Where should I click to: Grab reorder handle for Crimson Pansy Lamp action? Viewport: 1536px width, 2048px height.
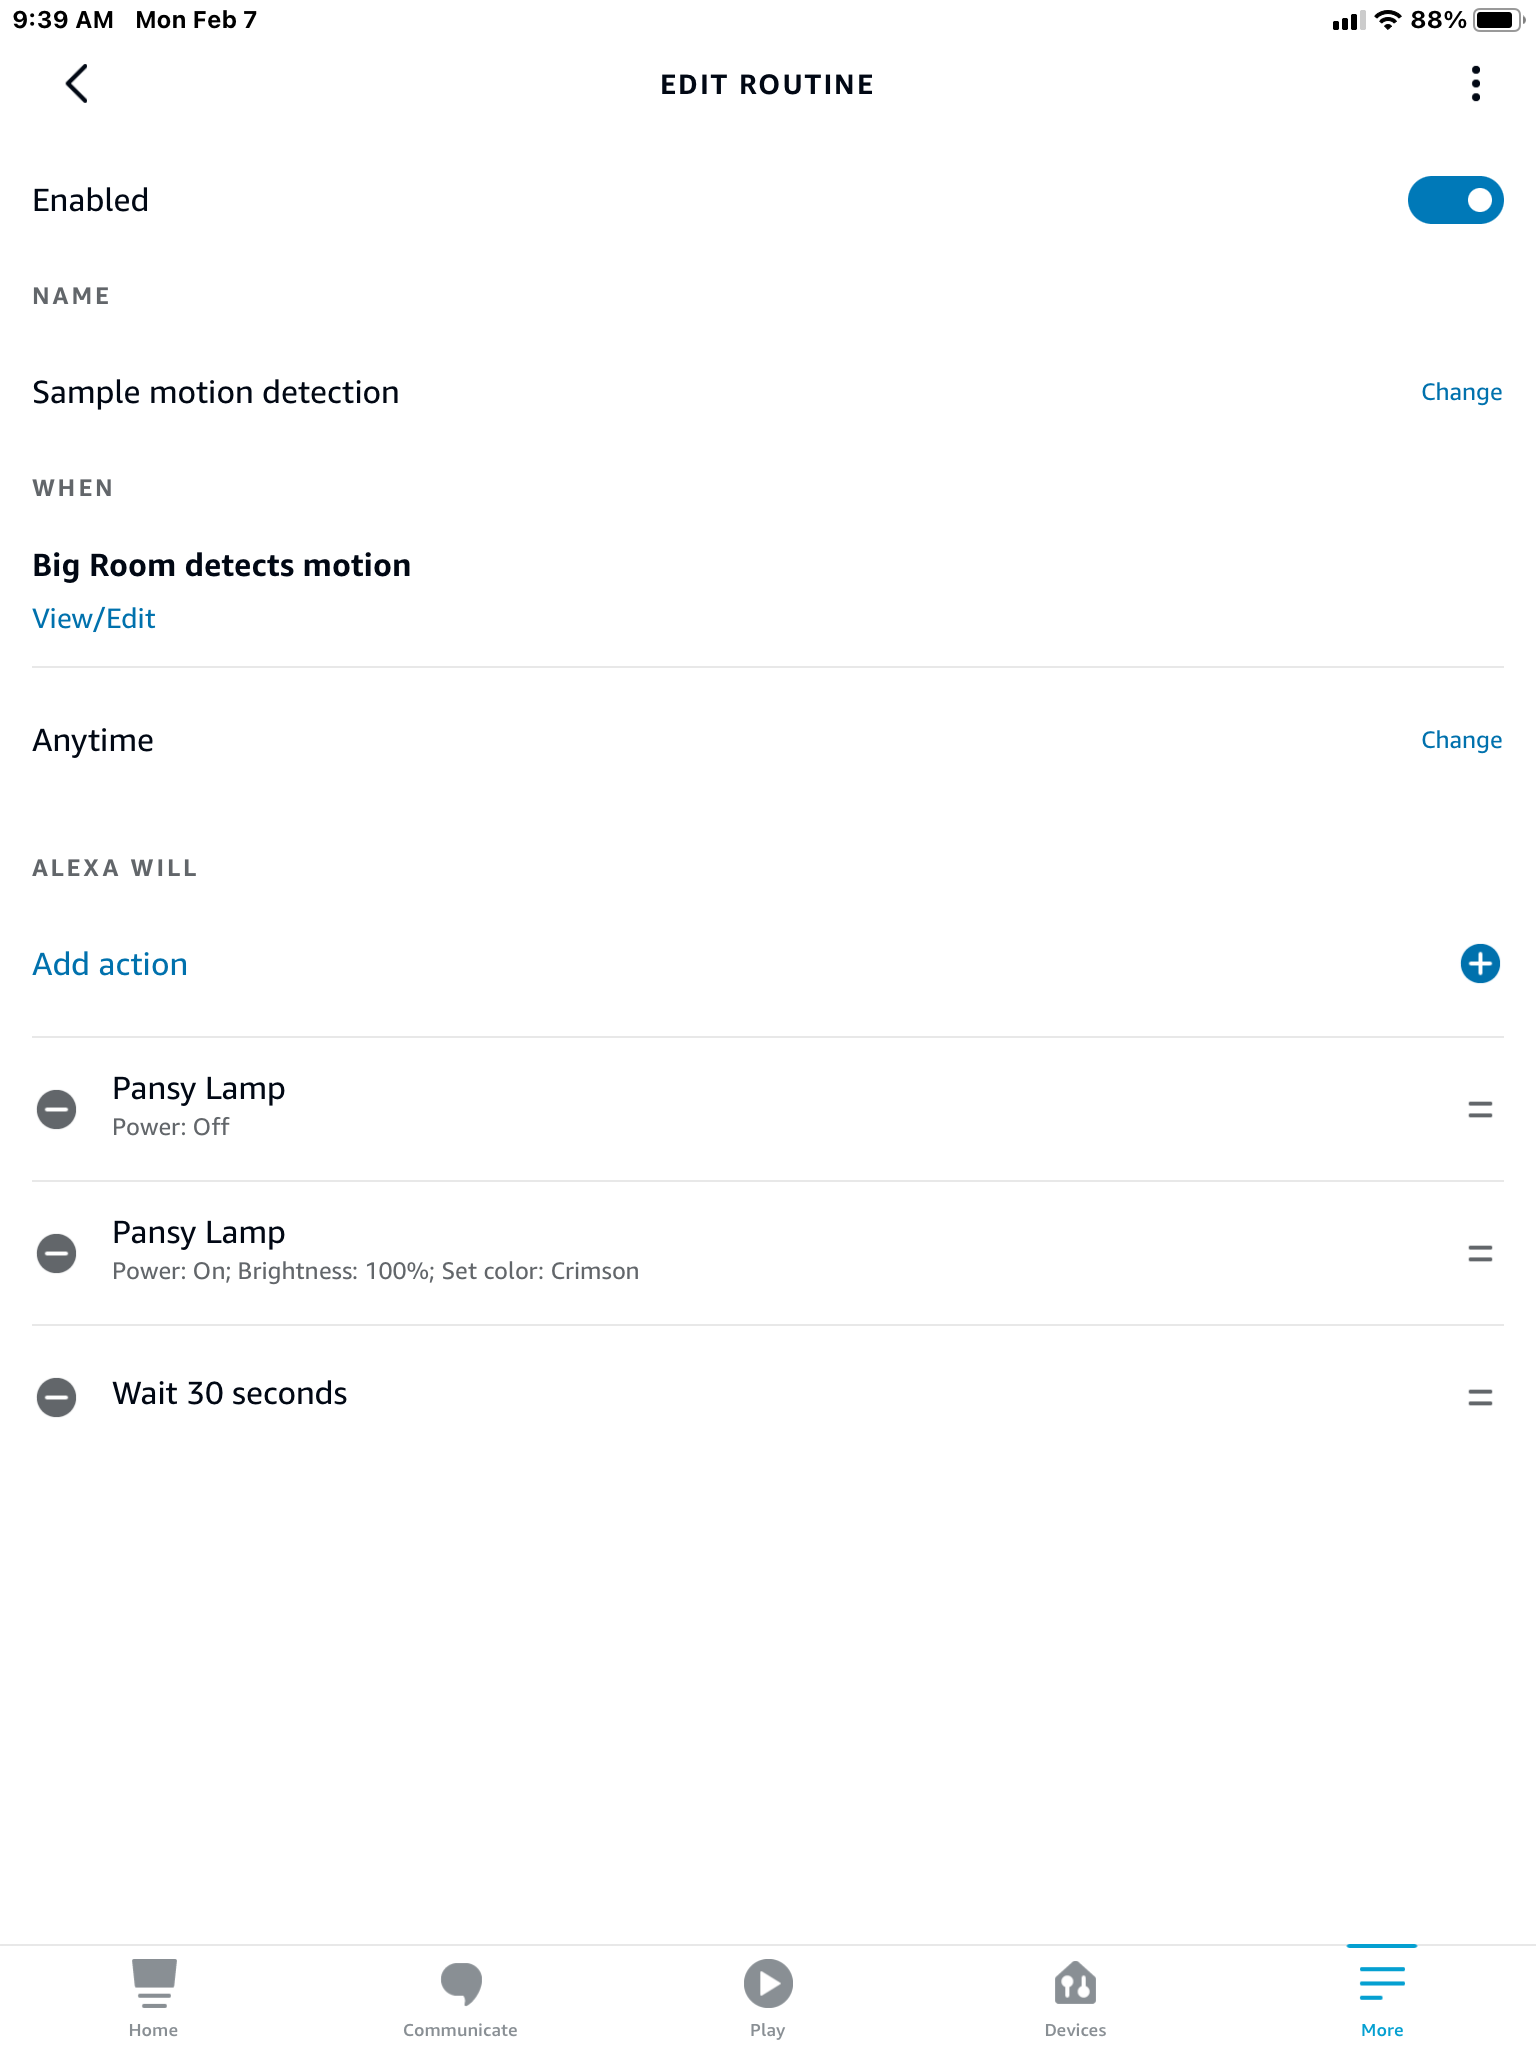coord(1480,1253)
